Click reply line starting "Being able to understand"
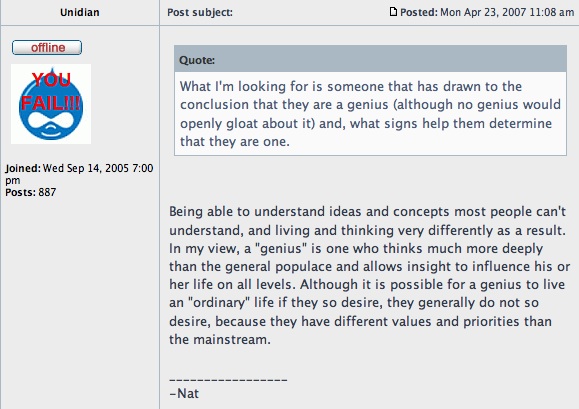This screenshot has width=579, height=409. coord(367,212)
